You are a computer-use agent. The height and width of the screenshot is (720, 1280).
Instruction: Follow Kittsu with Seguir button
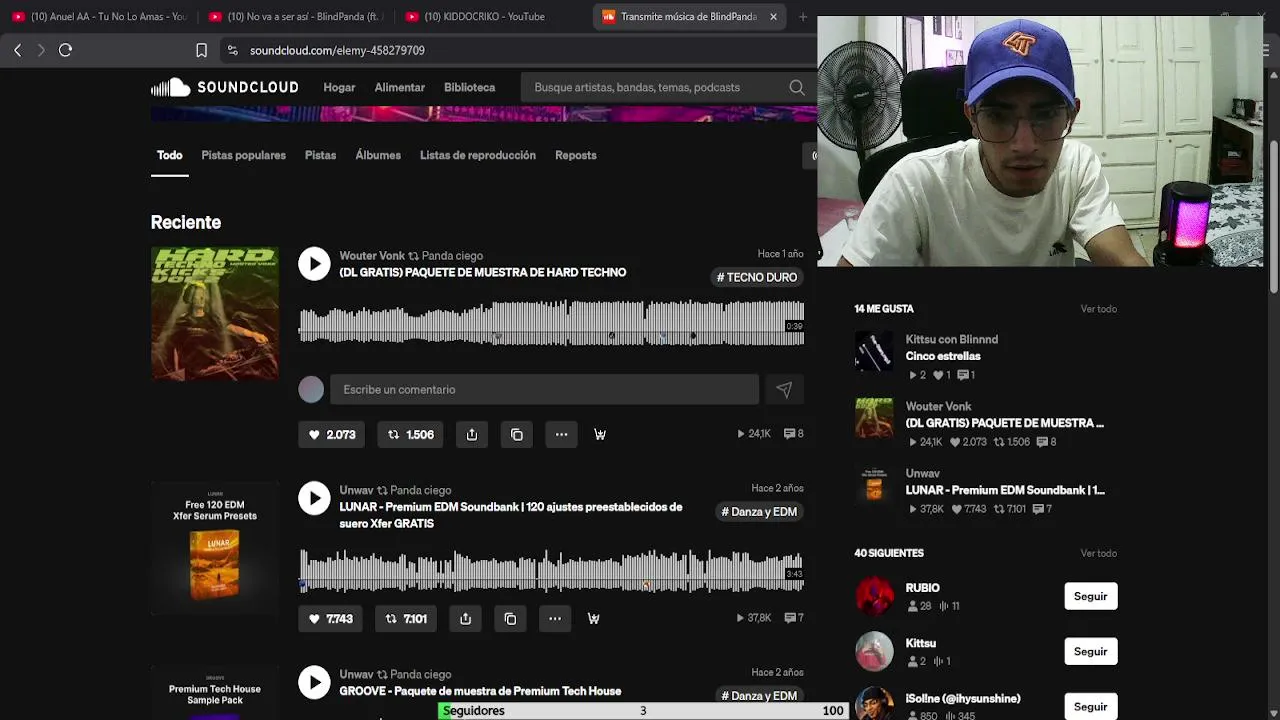(1090, 651)
